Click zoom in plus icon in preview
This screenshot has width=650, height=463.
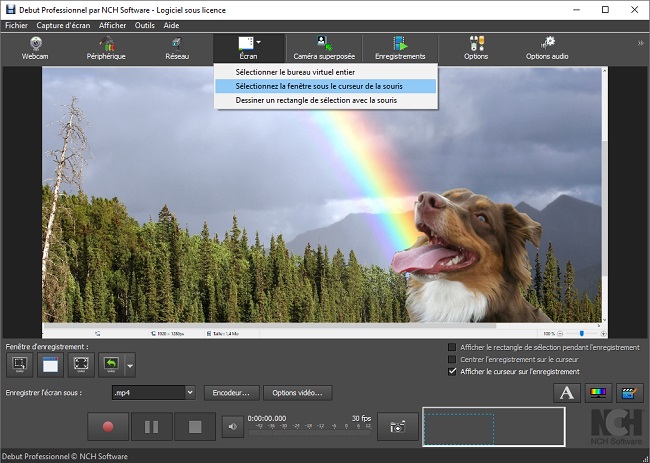click(x=604, y=333)
